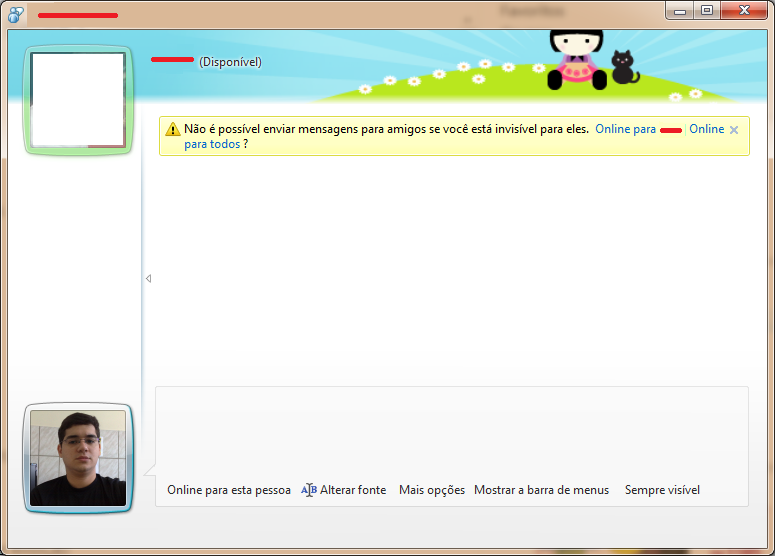Screen dimensions: 775x556
Task: Click the Online para todos link
Action: coord(212,144)
